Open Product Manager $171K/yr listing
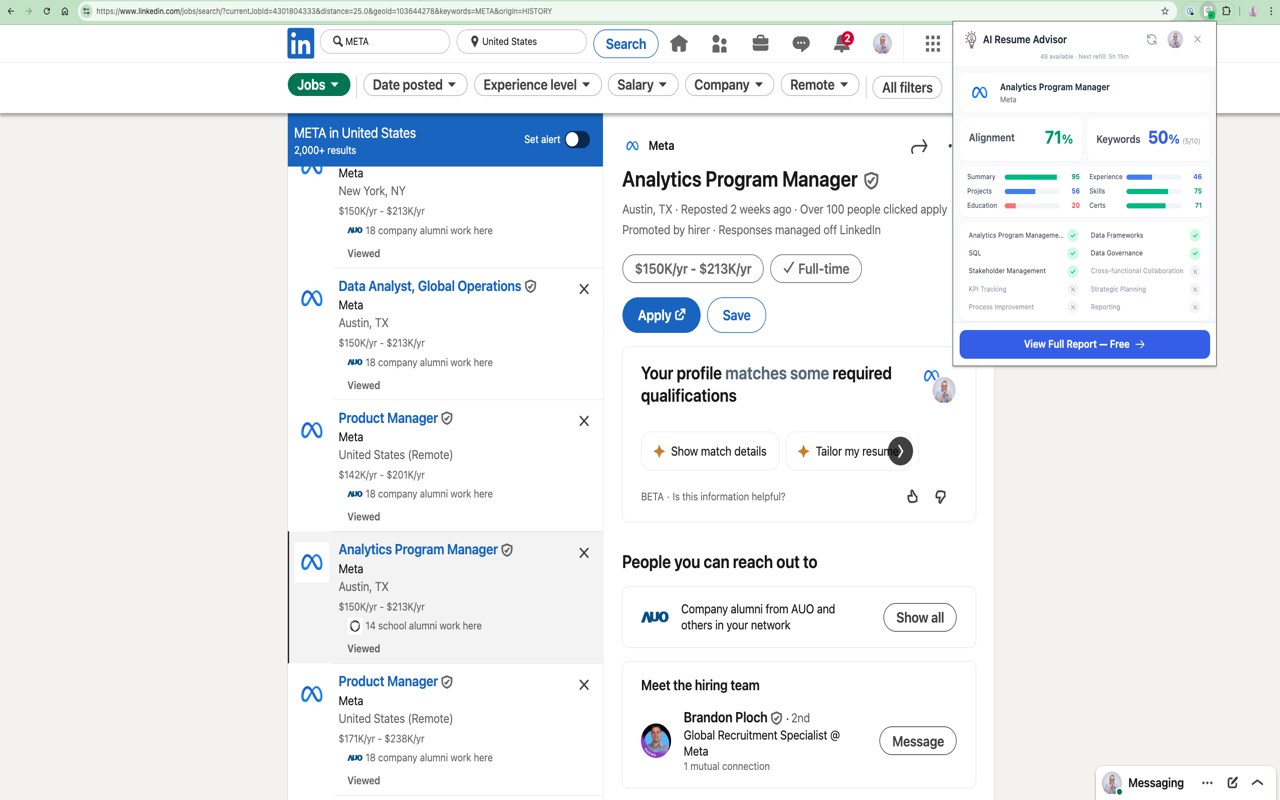 click(388, 681)
